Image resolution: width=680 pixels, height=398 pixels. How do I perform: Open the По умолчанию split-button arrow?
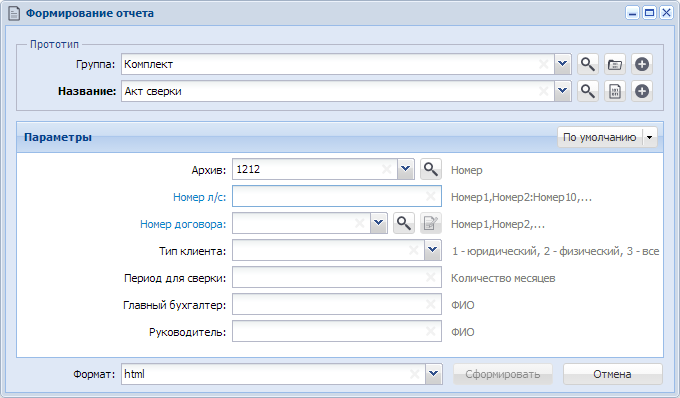[x=650, y=137]
